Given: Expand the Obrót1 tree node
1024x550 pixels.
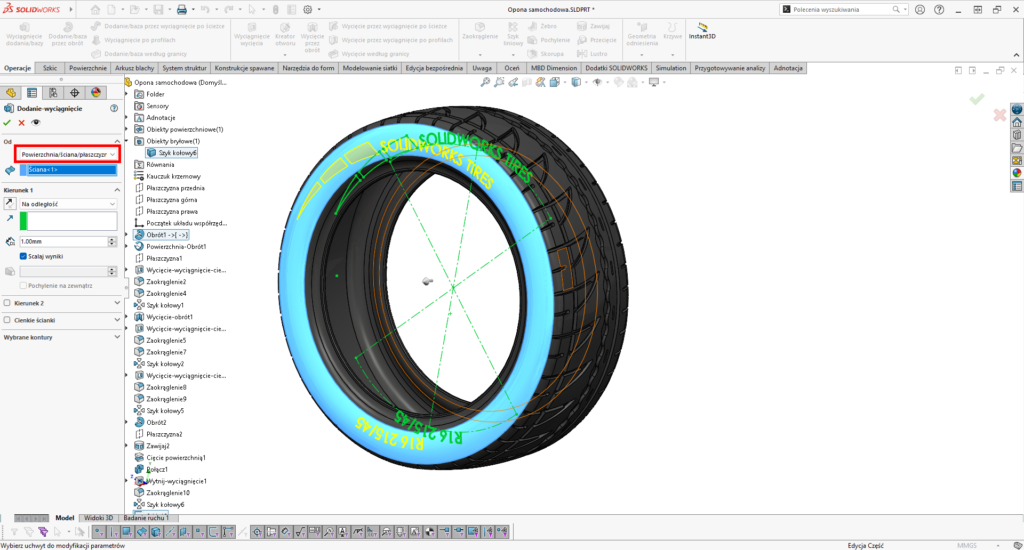Looking at the screenshot, I should click(127, 235).
